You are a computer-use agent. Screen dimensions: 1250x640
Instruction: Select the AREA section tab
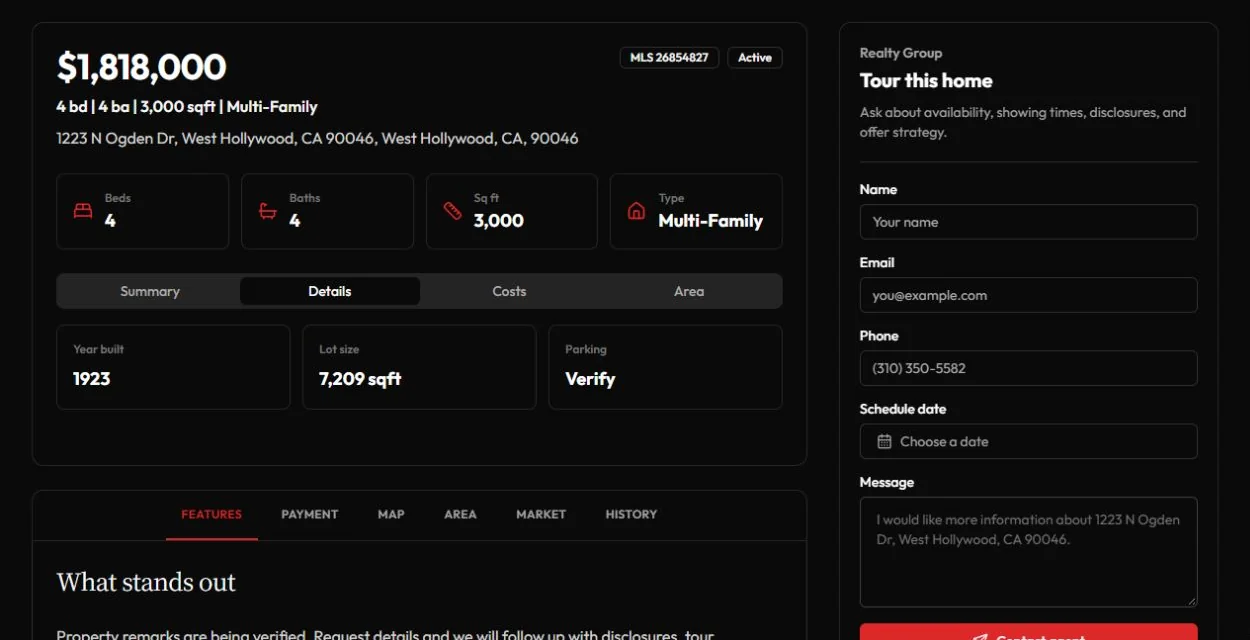460,514
